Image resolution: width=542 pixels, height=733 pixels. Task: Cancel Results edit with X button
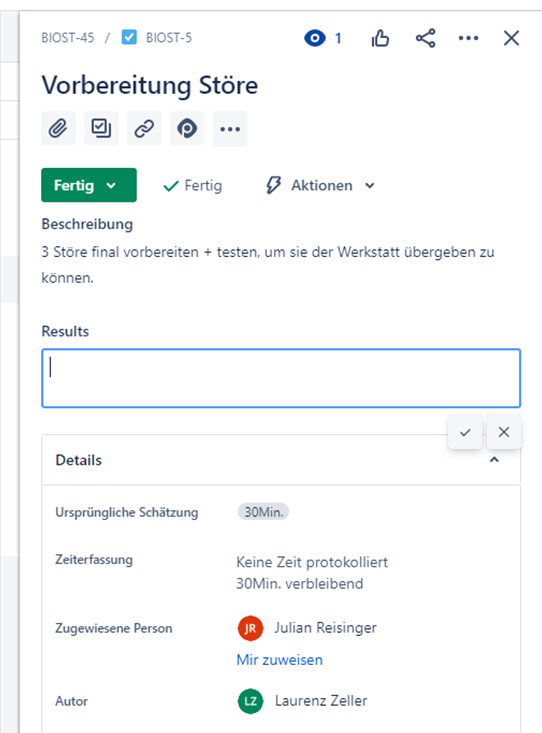pos(504,432)
